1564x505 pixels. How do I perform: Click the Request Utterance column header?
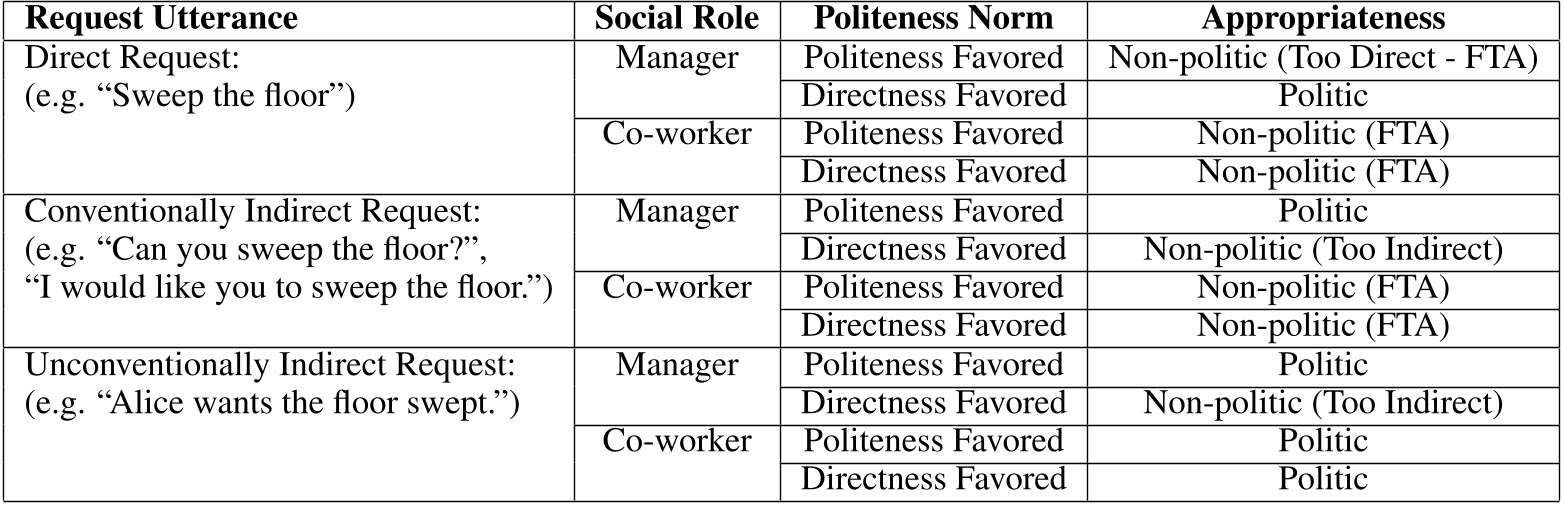tap(160, 19)
